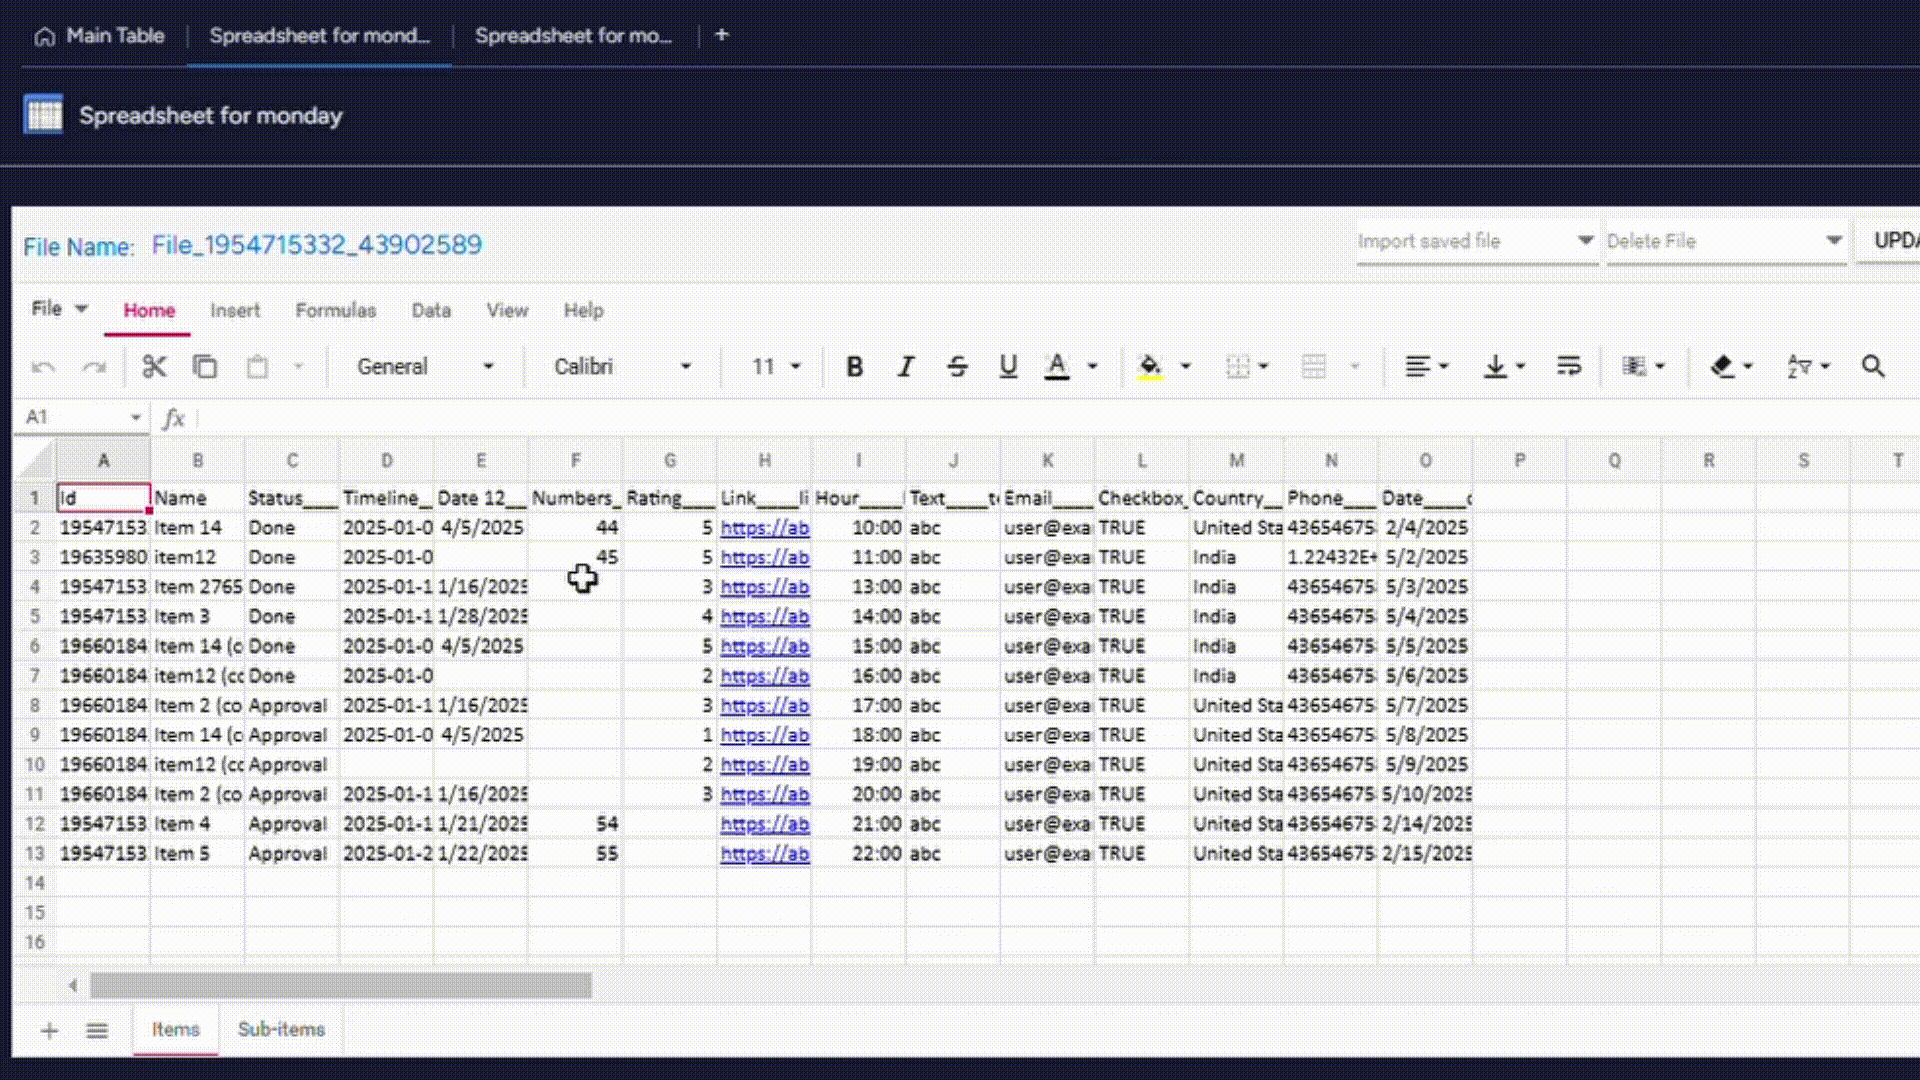Screen dimensions: 1920x1080
Task: Select the Home ribbon tab
Action: pyautogui.click(x=149, y=311)
